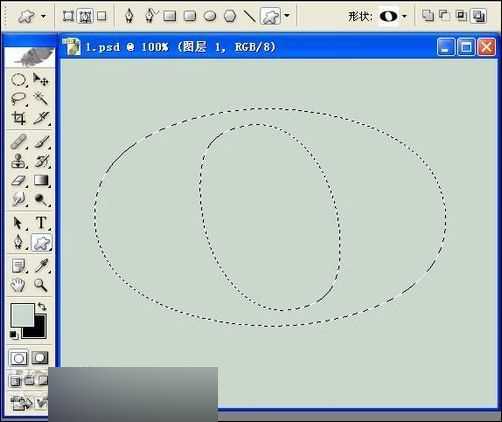
Task: Expand custom shape geometry options arrow
Action: point(287,16)
